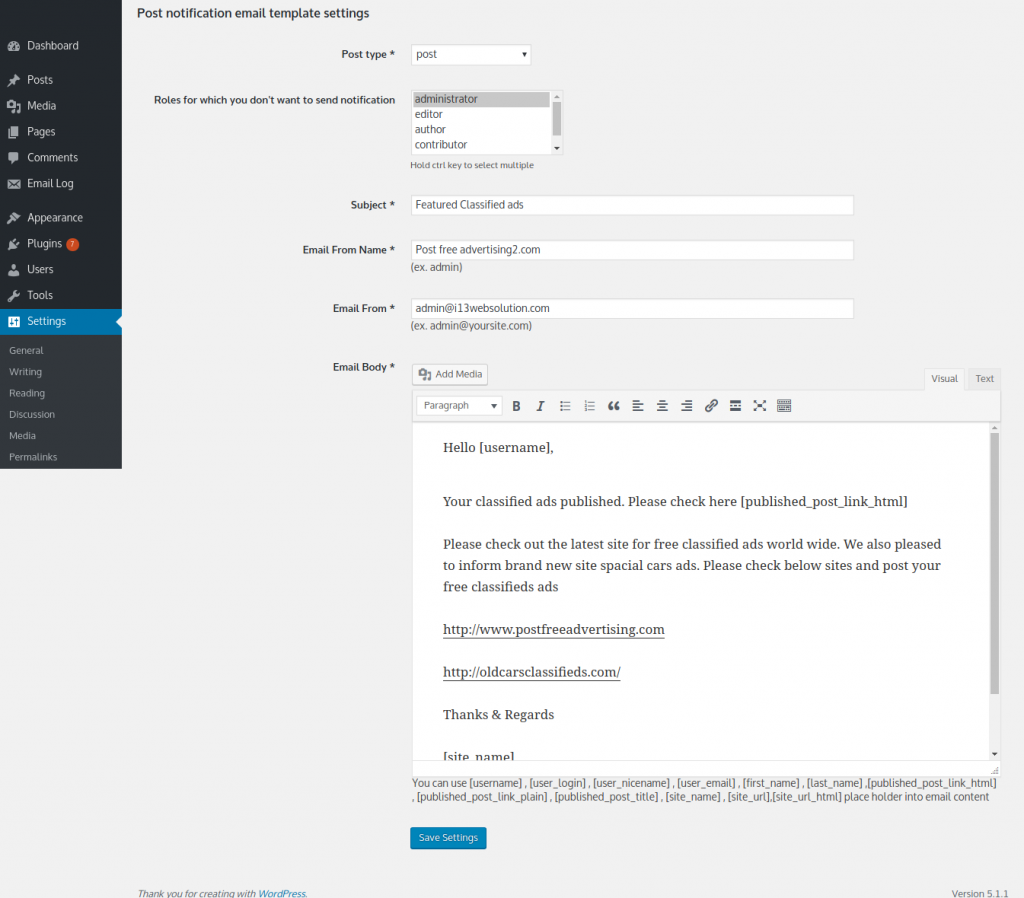The image size is (1024, 898).
Task: Click the Subject input field
Action: [x=632, y=205]
